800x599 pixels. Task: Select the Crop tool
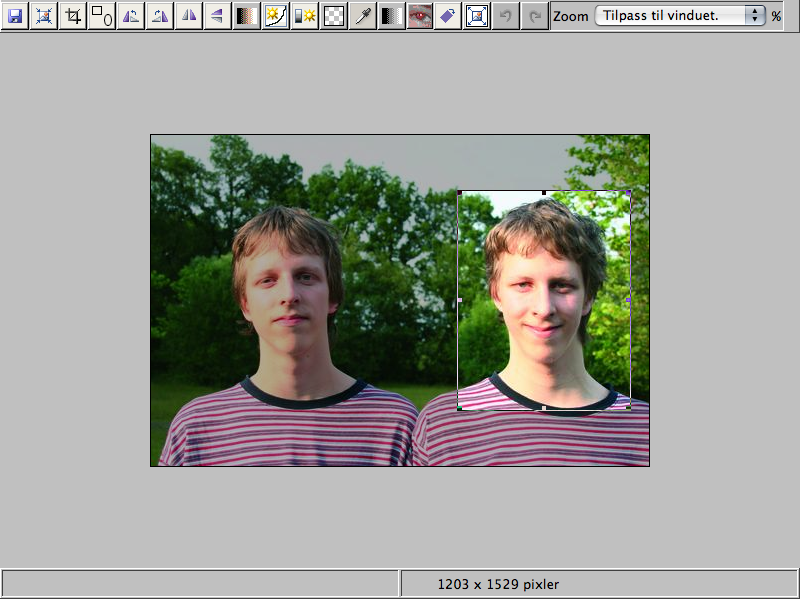[x=73, y=16]
